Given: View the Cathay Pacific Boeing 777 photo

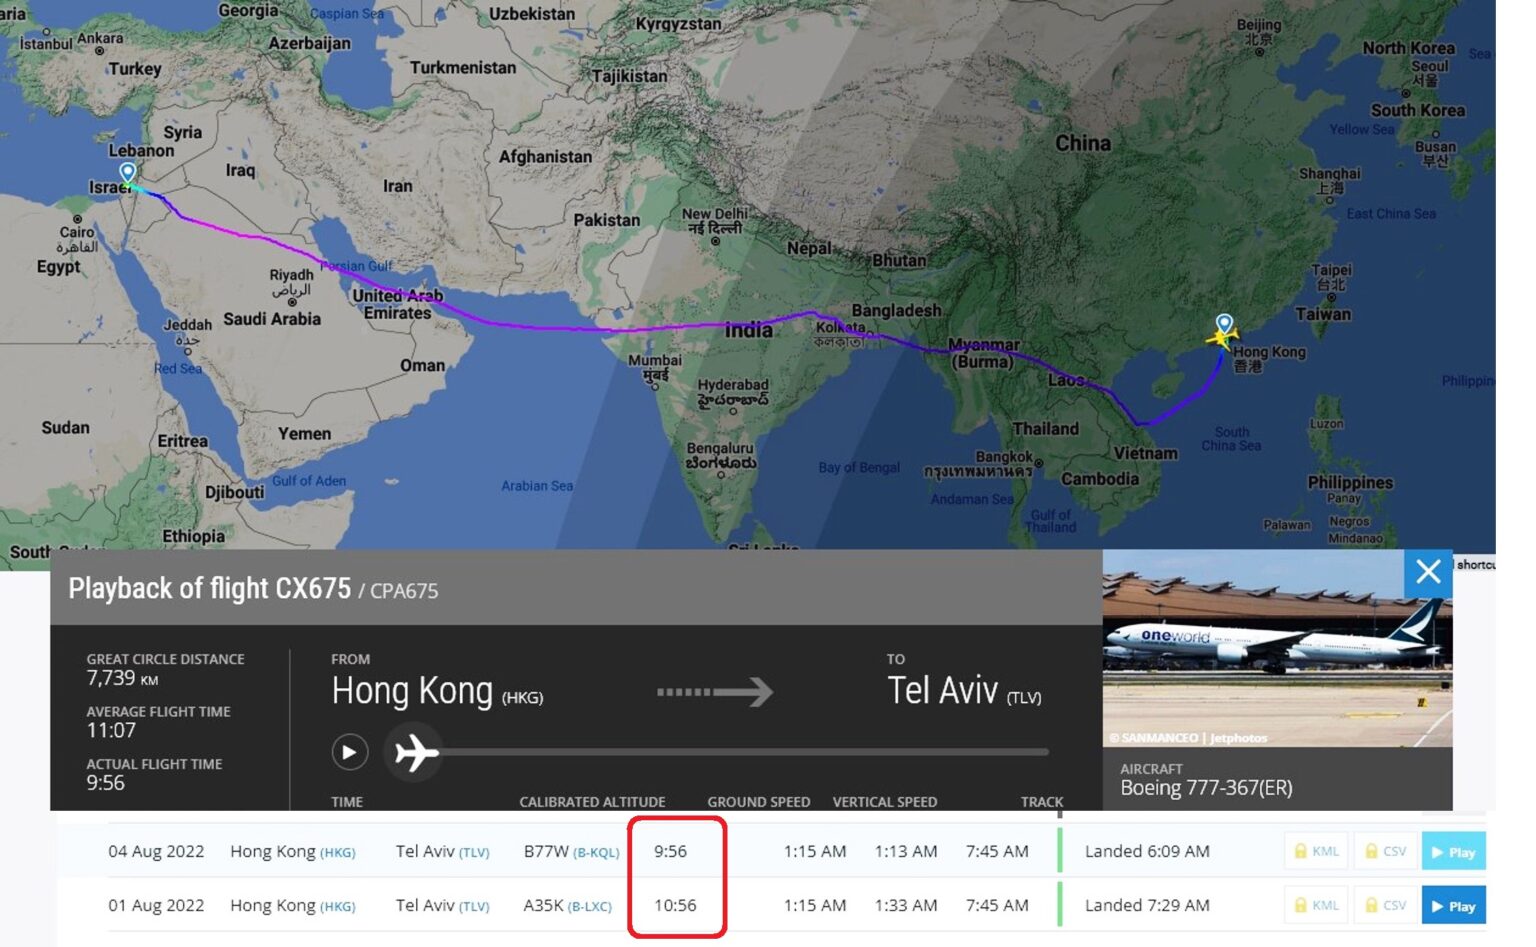Looking at the screenshot, I should 1277,648.
